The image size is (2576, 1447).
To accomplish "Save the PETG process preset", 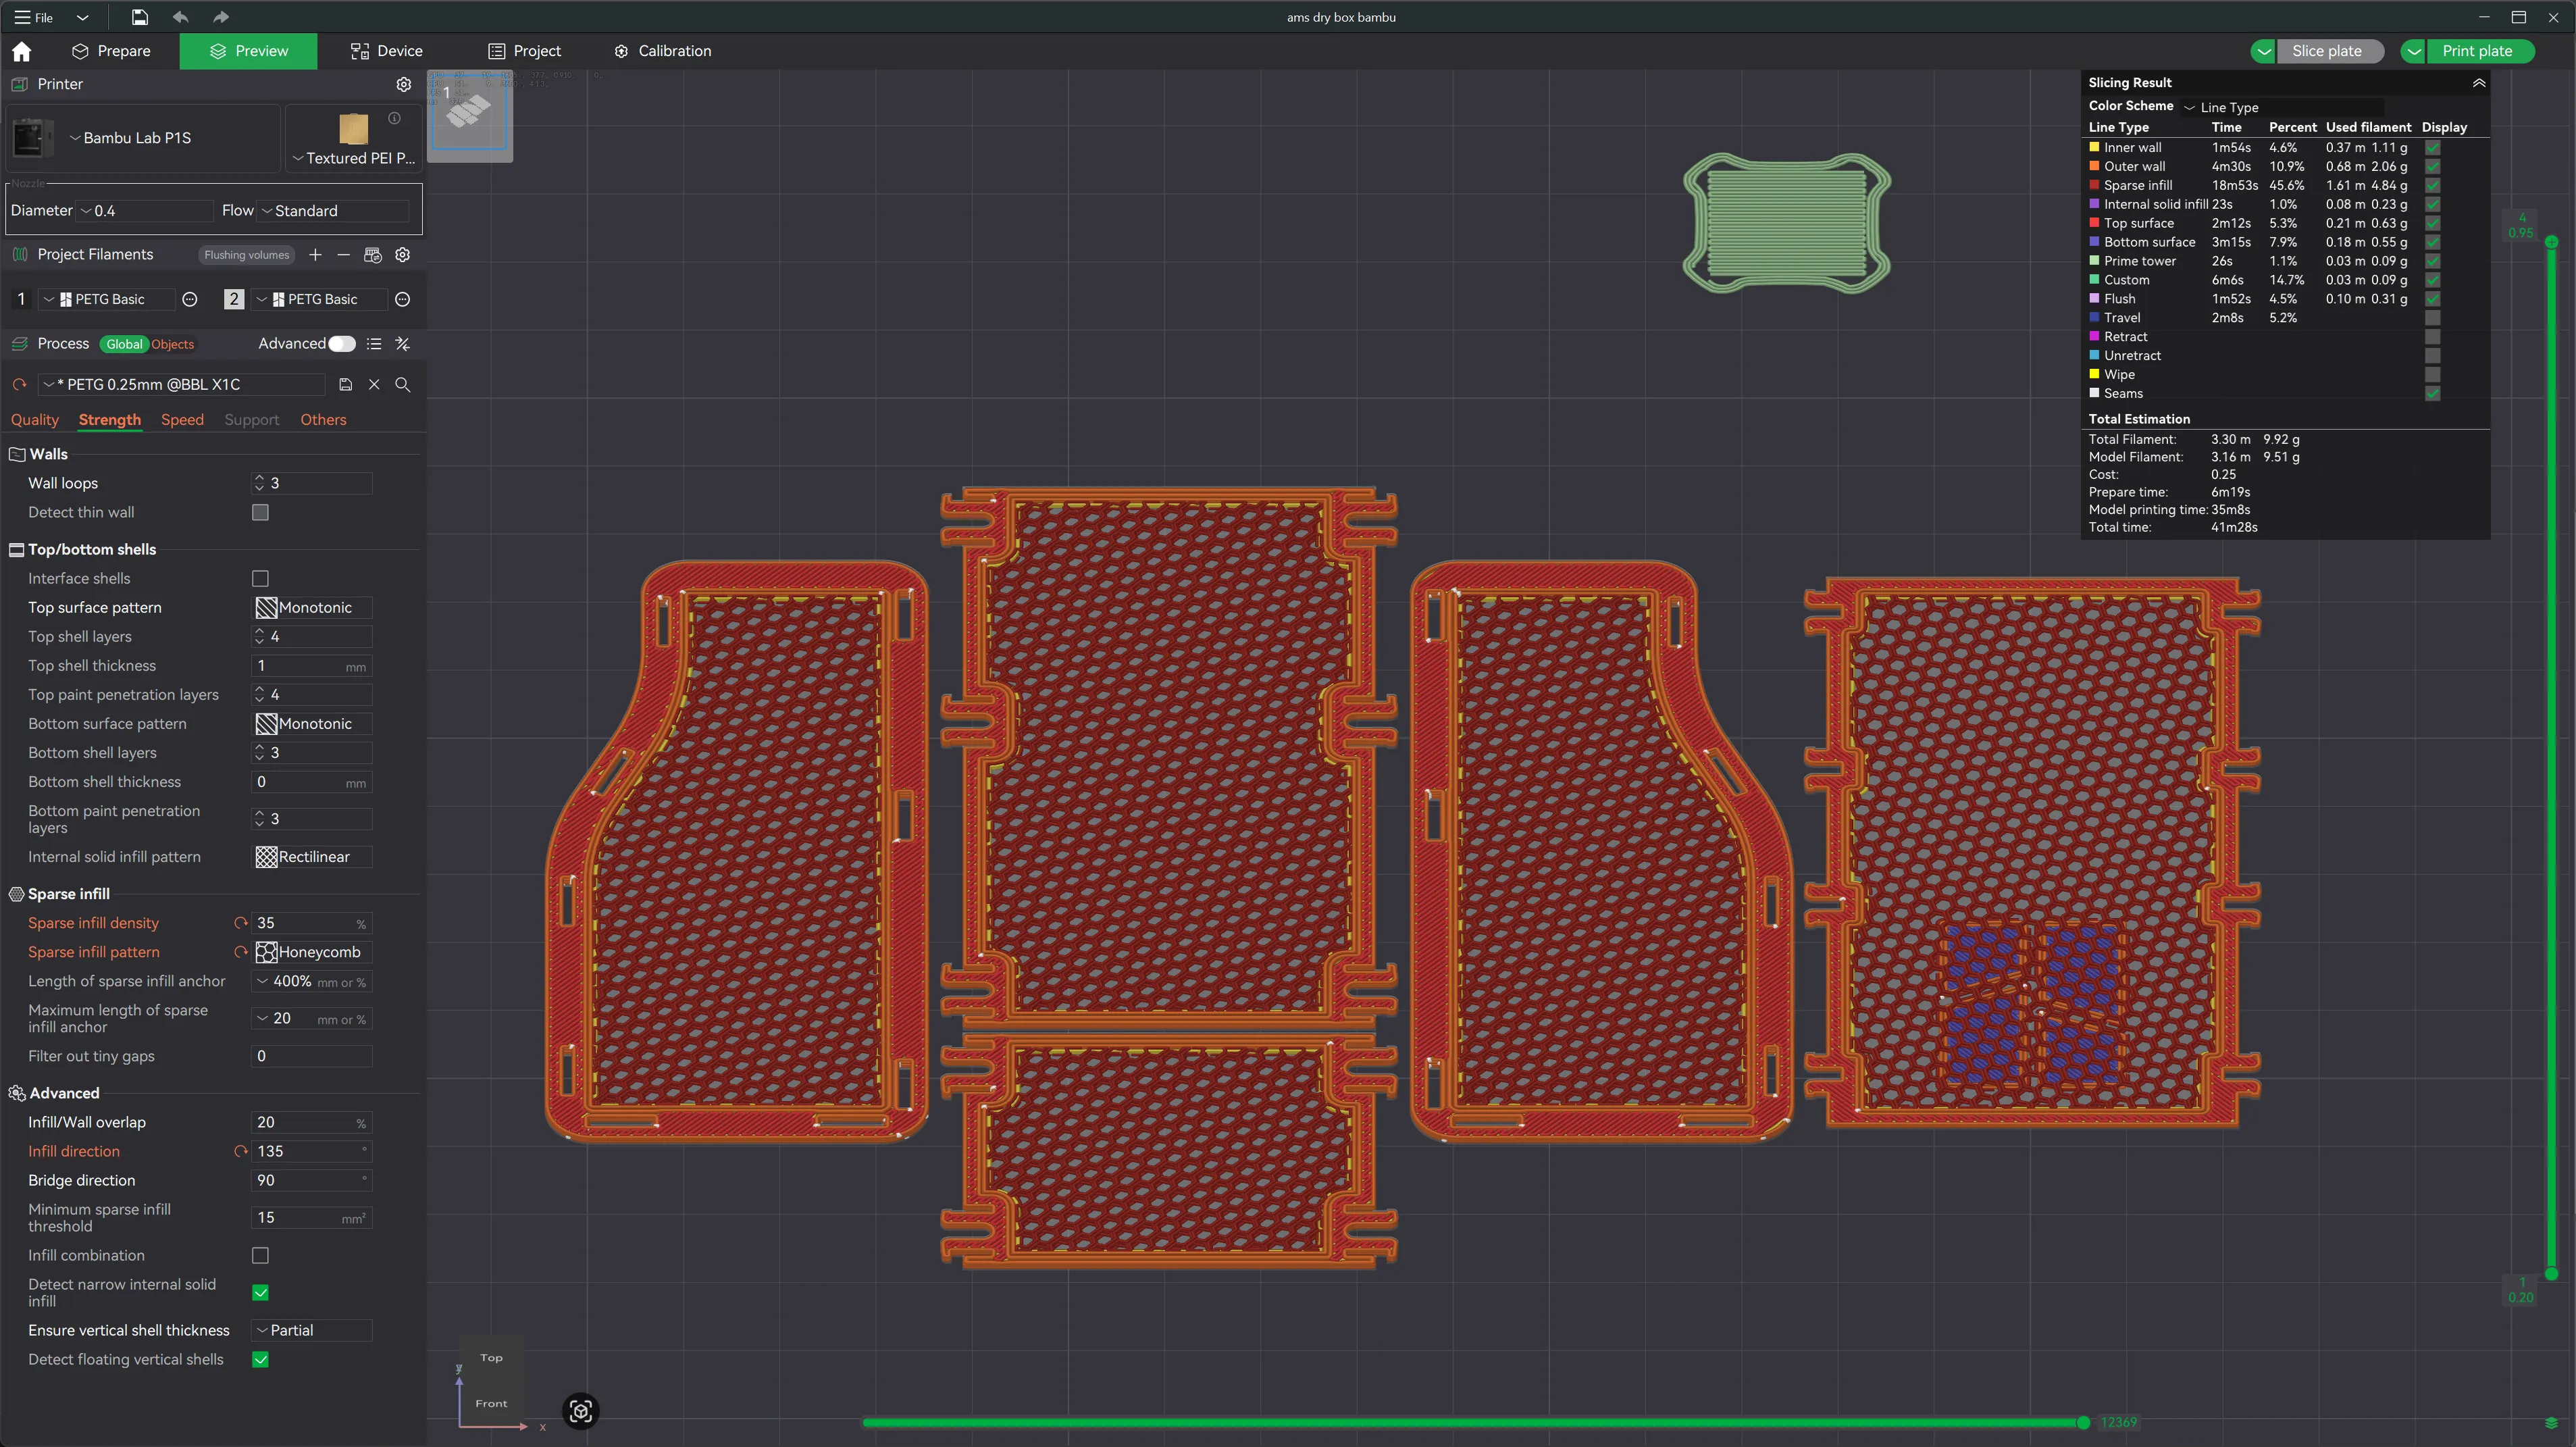I will pos(345,384).
